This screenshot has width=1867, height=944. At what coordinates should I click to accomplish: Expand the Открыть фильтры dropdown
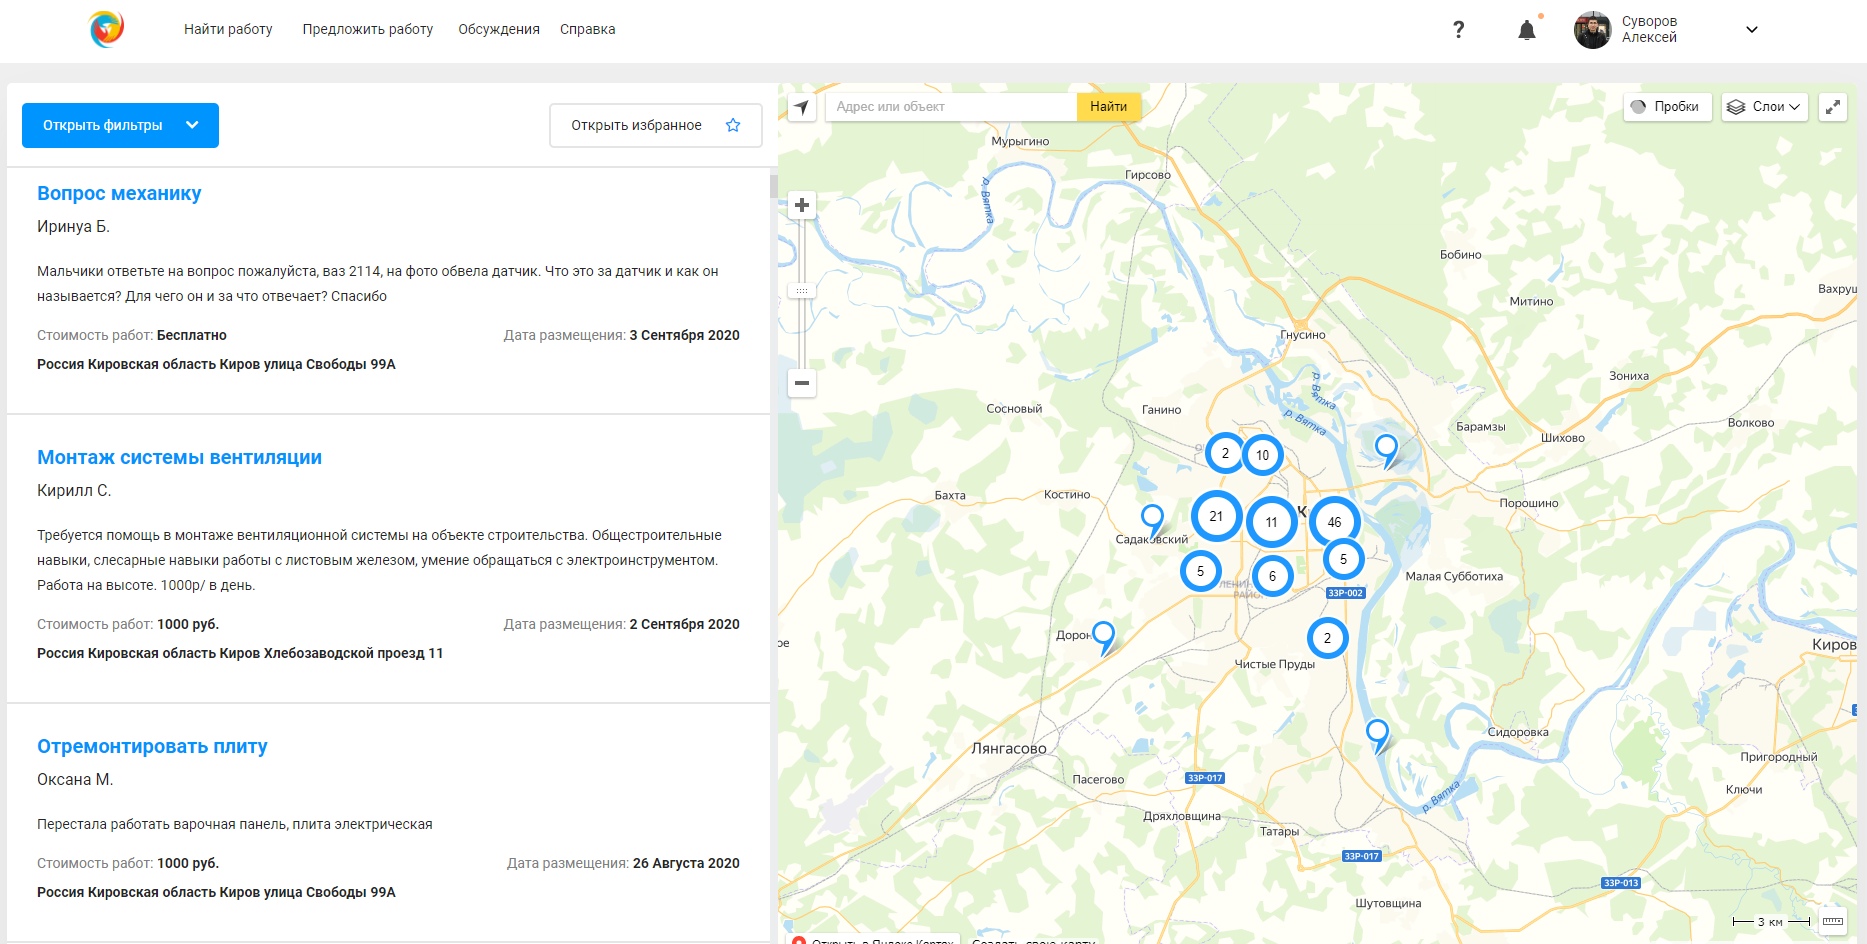tap(120, 125)
